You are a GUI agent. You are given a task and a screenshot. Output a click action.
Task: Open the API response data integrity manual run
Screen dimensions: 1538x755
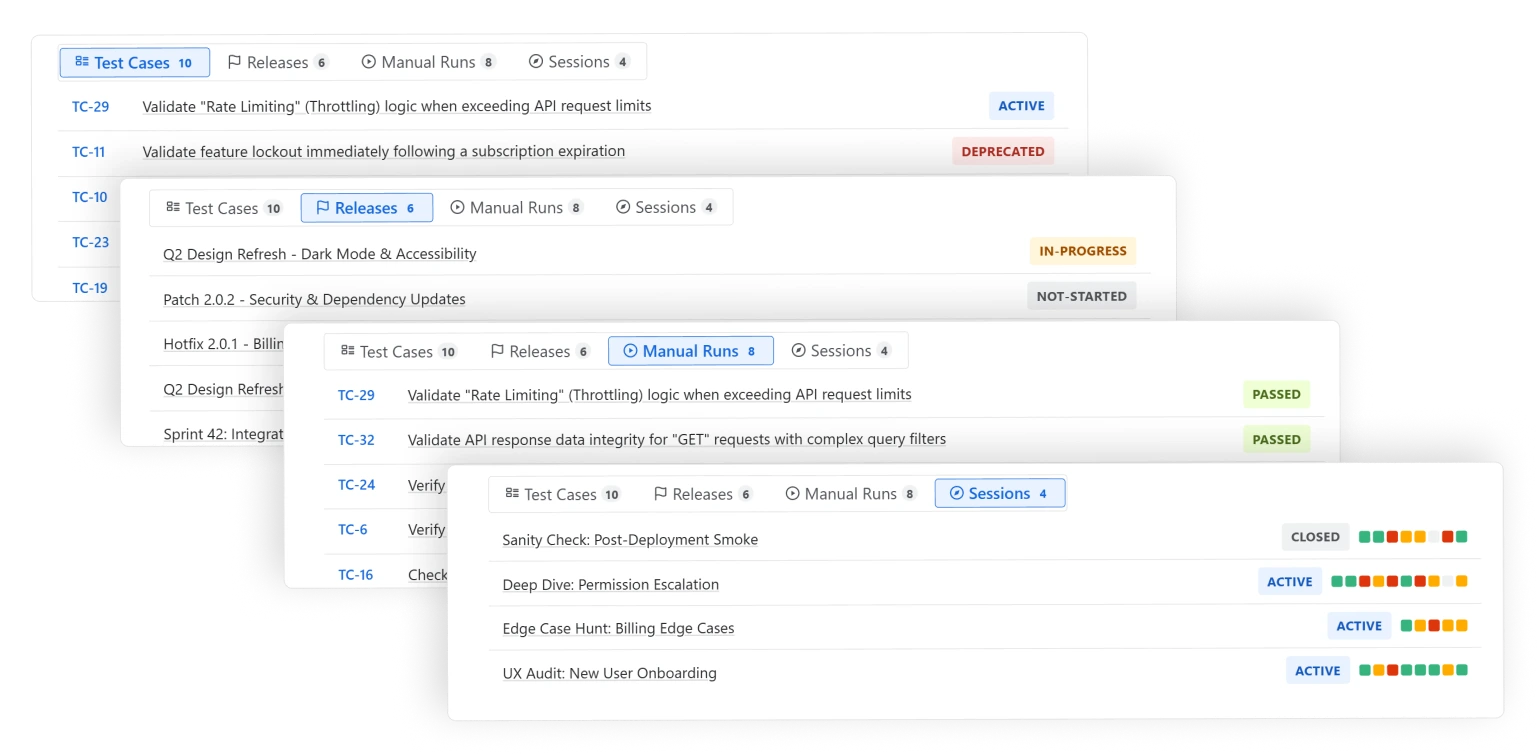(677, 439)
